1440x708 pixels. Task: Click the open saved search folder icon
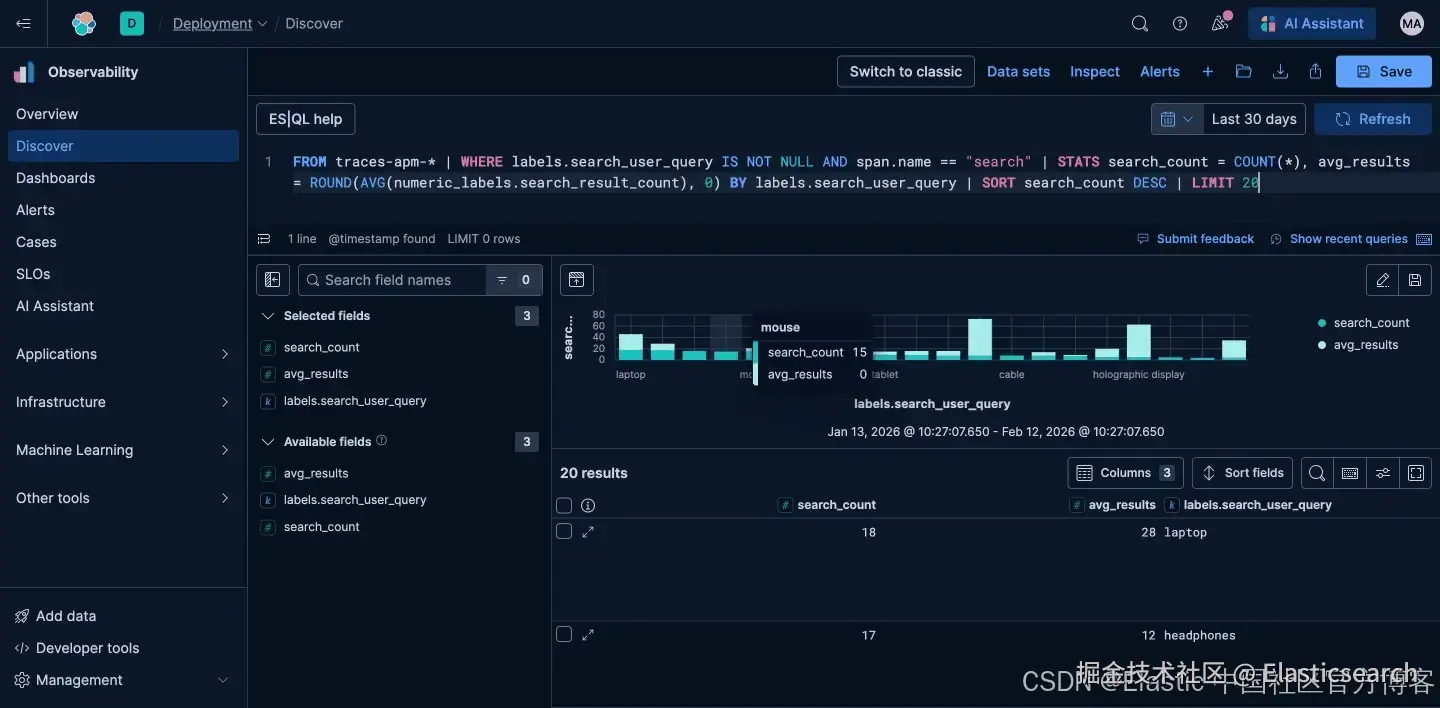tap(1244, 72)
